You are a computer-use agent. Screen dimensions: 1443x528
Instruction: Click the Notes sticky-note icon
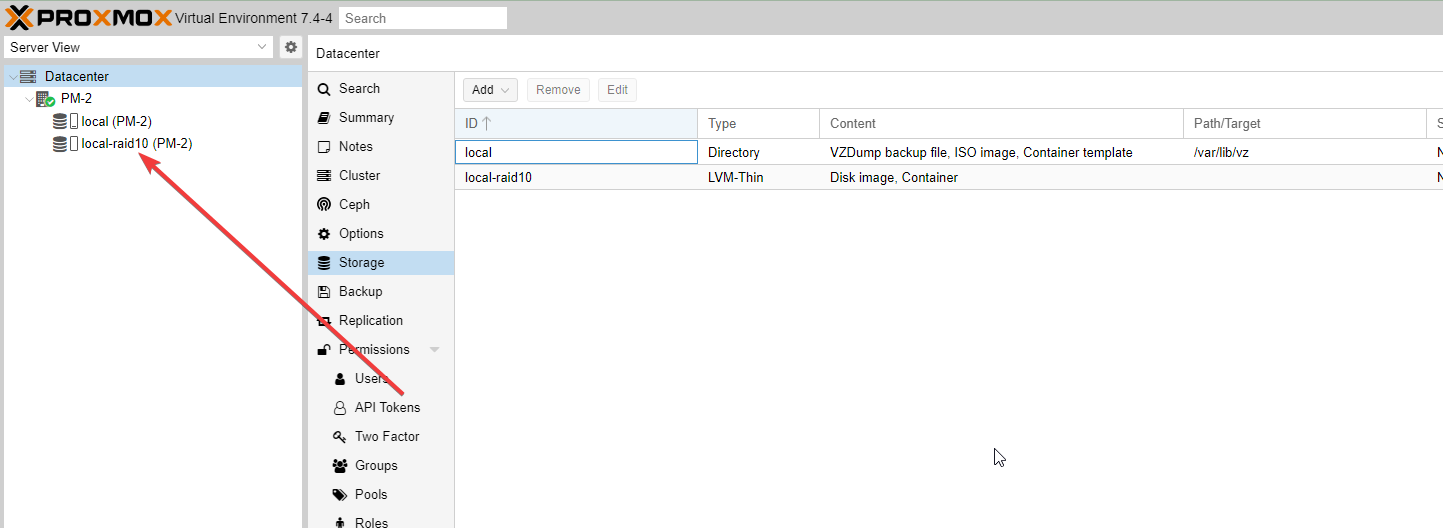[323, 147]
